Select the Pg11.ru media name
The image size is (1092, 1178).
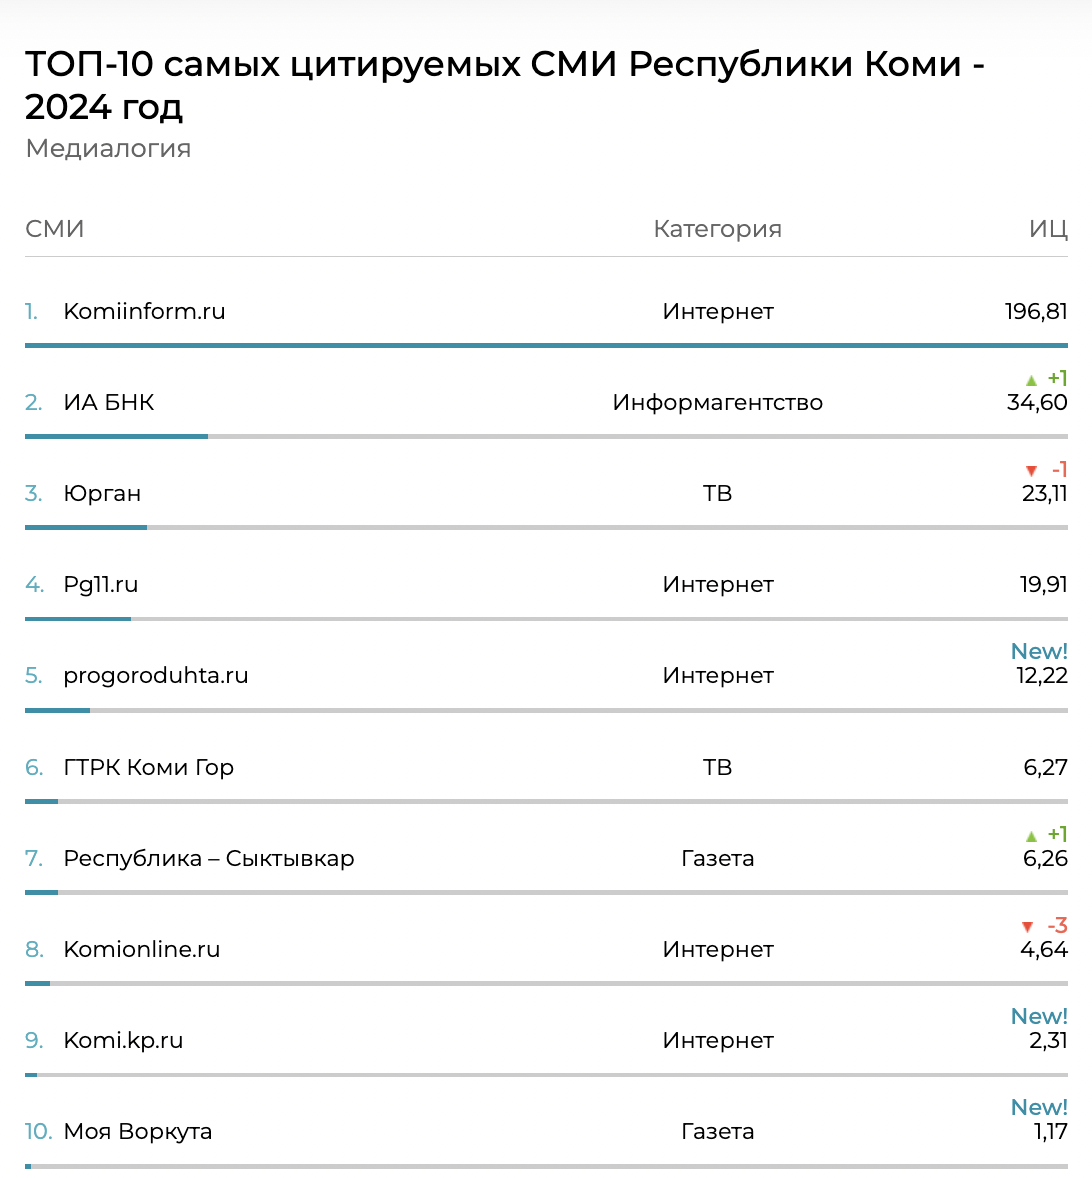point(100,585)
